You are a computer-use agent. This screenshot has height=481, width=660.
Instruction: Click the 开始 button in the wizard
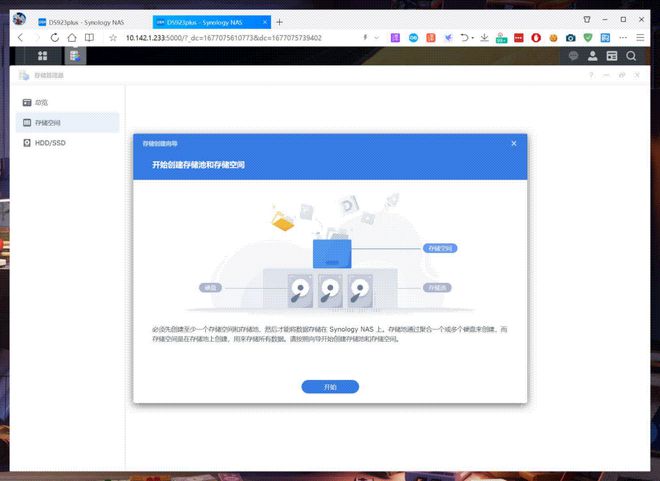(330, 386)
